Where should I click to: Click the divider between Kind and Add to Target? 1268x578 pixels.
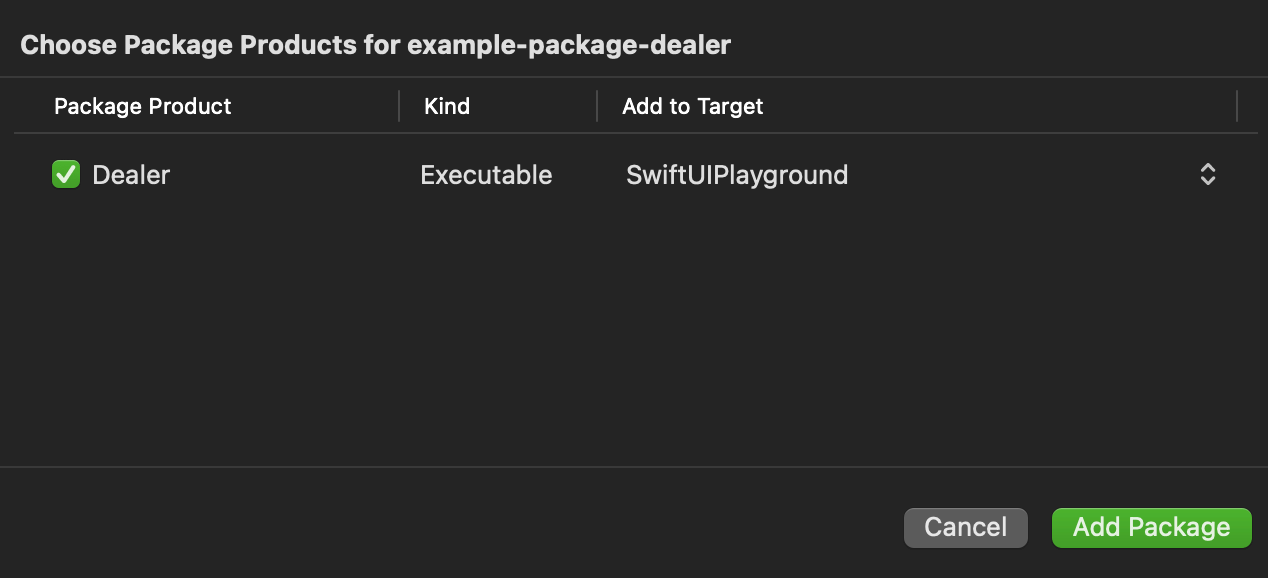click(597, 106)
